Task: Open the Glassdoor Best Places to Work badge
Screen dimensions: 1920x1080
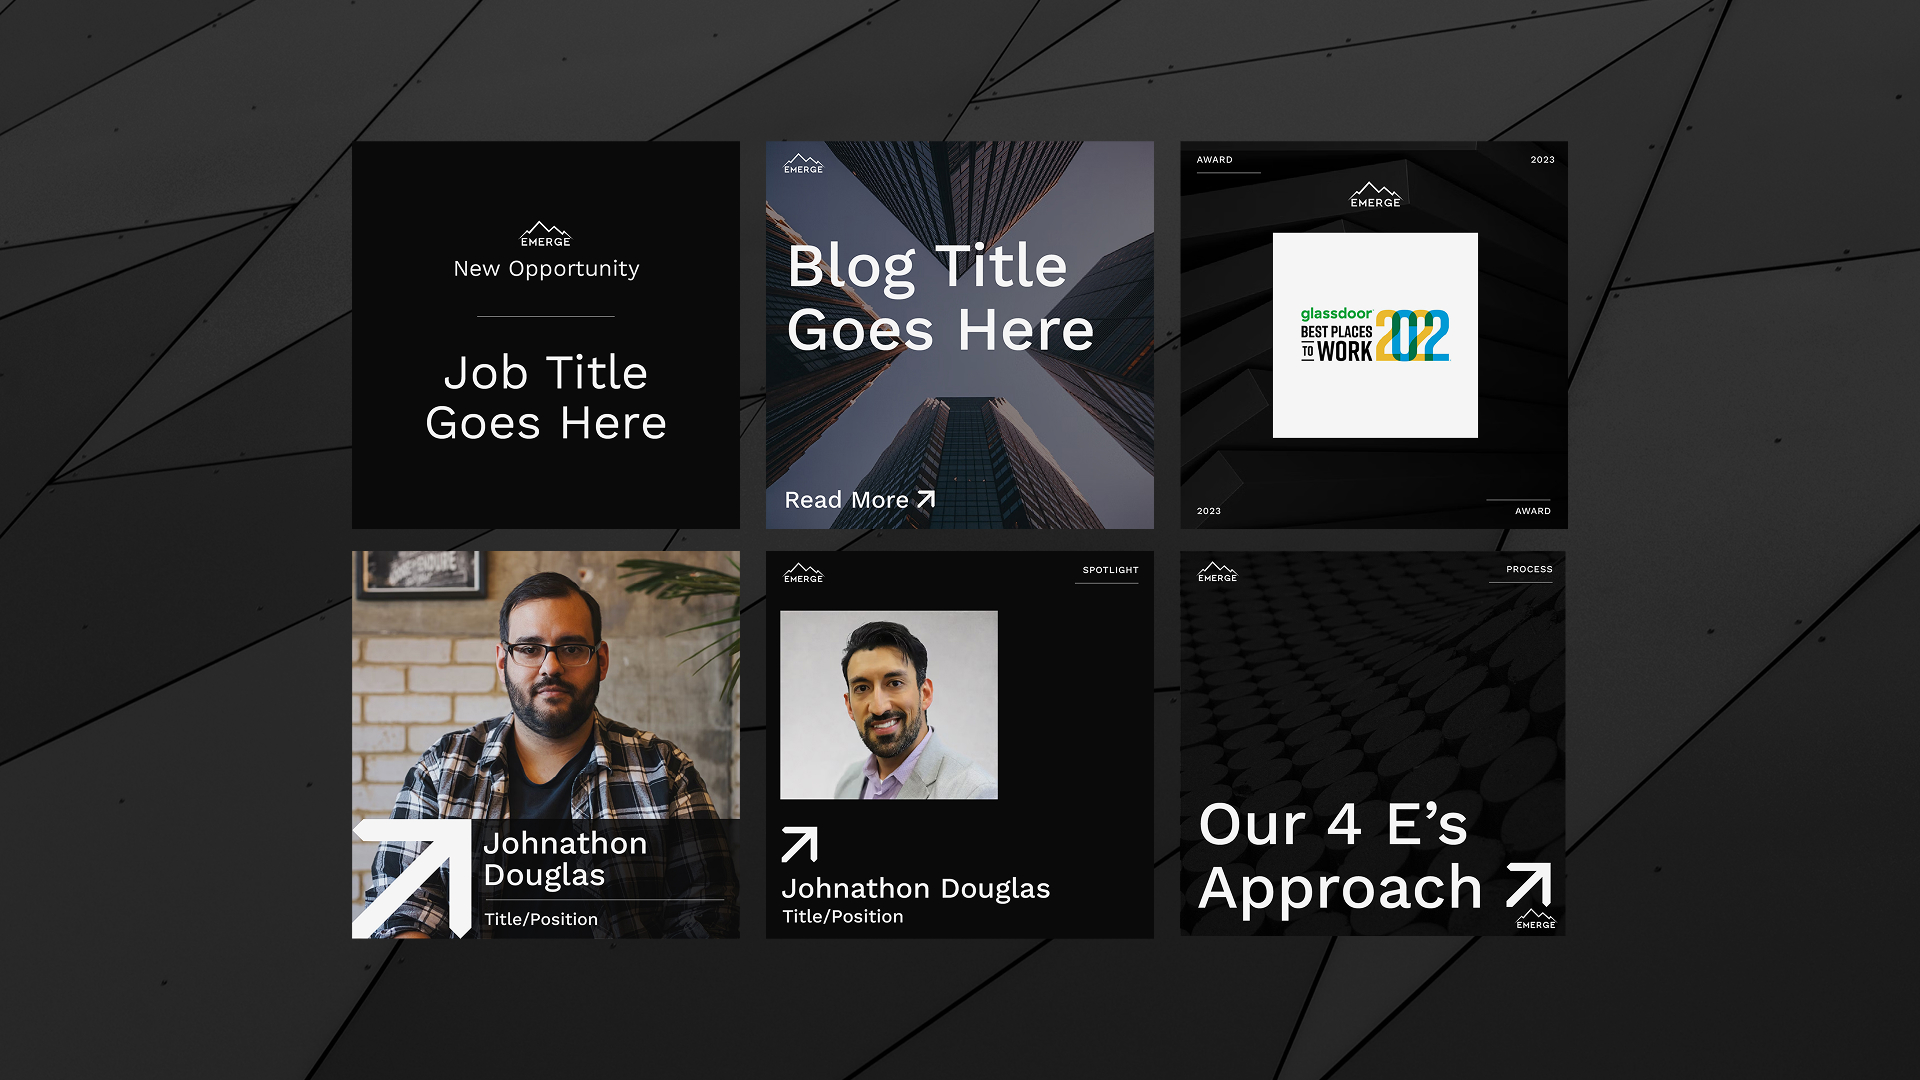Action: [x=1375, y=335]
